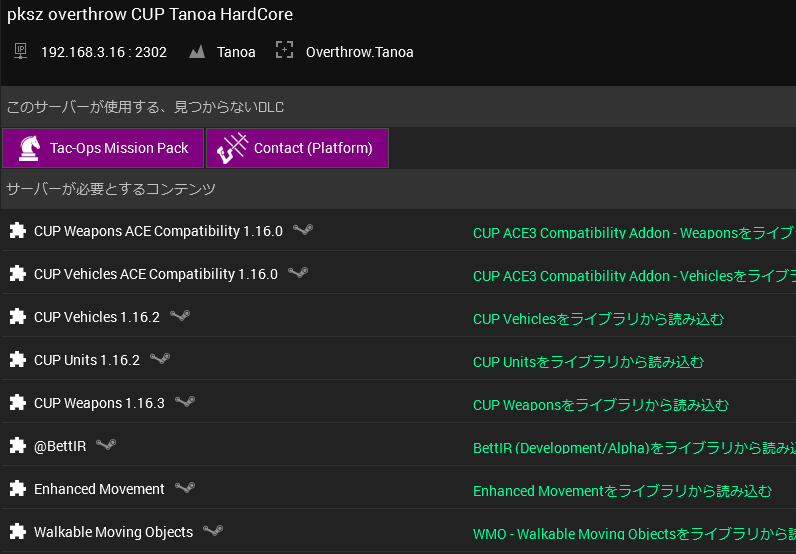Click the Contact antenna DLC icon
This screenshot has height=554, width=796.
point(232,148)
